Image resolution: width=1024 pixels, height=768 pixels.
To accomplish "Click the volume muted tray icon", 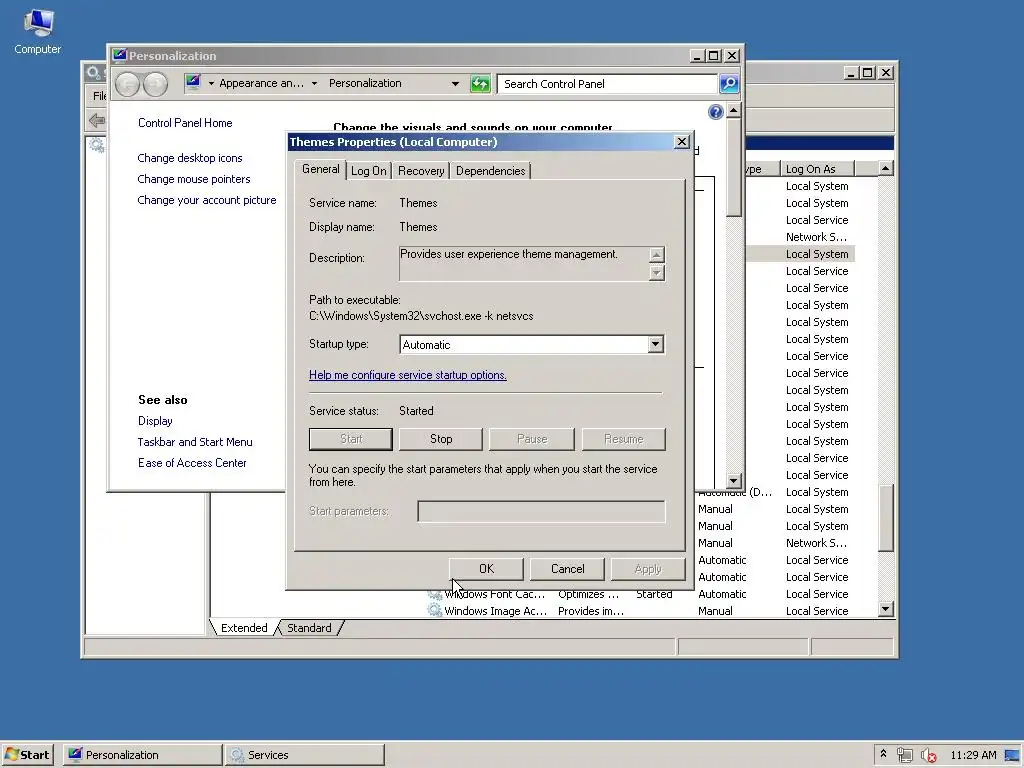I will tap(928, 755).
